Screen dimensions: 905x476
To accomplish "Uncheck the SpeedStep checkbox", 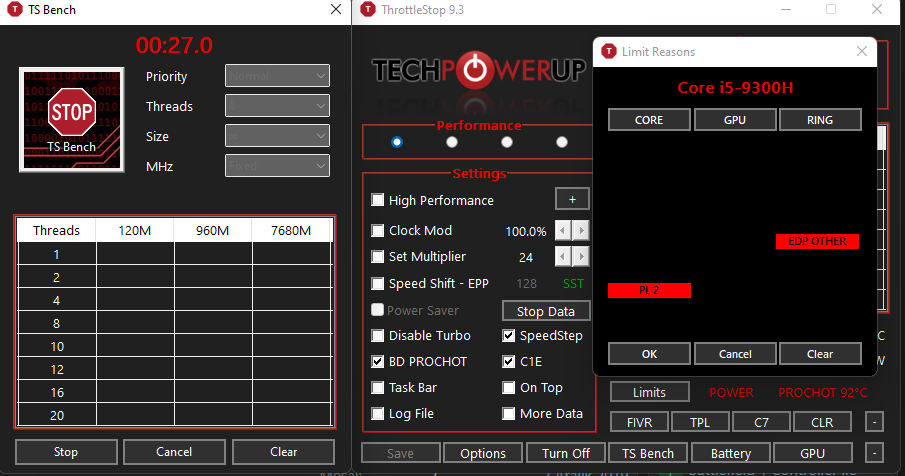I will (x=508, y=336).
